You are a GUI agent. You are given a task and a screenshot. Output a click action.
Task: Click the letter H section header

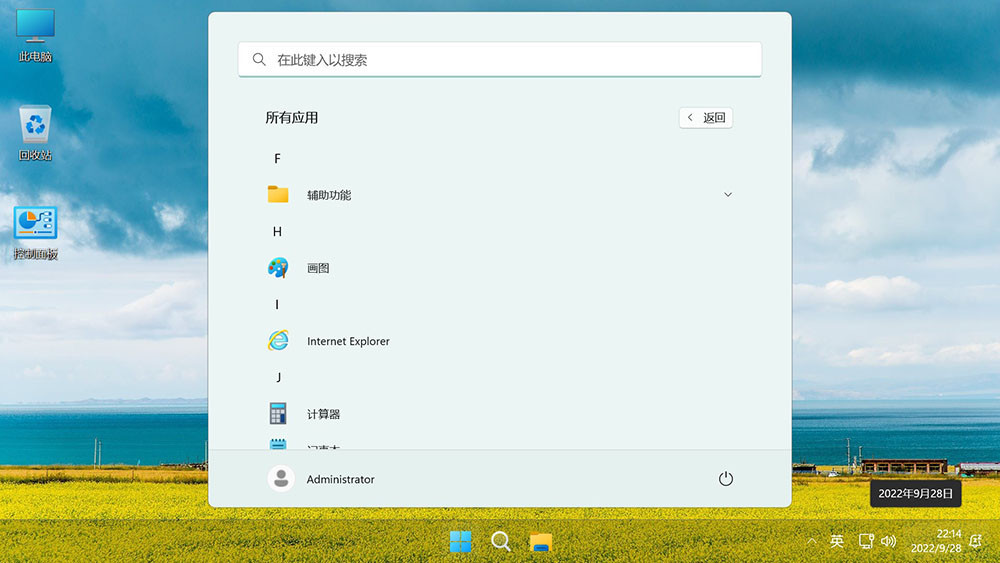pyautogui.click(x=277, y=231)
